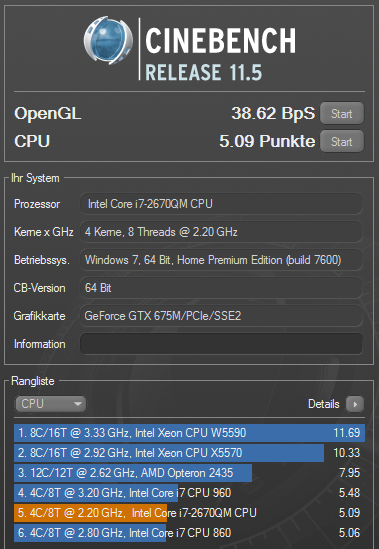Click the Information text field

click(221, 344)
